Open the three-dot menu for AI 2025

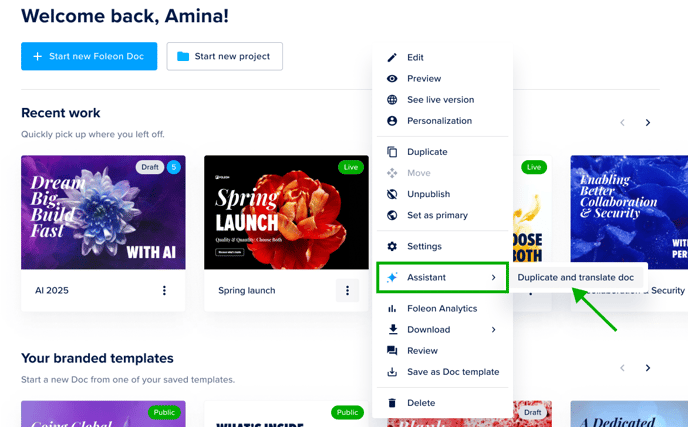164,291
